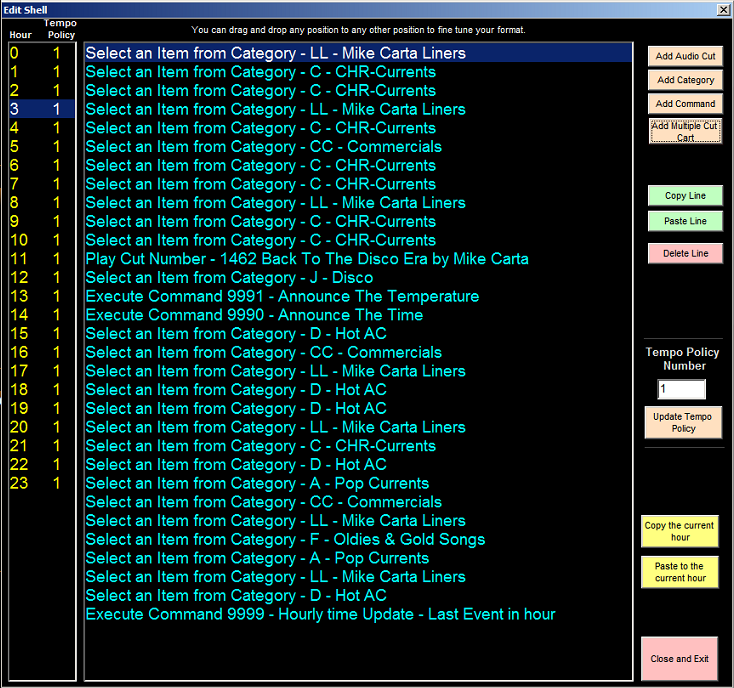The height and width of the screenshot is (688, 734).
Task: Select 'Execute Command 9999 - Hourly time Update' line
Action: 358,615
